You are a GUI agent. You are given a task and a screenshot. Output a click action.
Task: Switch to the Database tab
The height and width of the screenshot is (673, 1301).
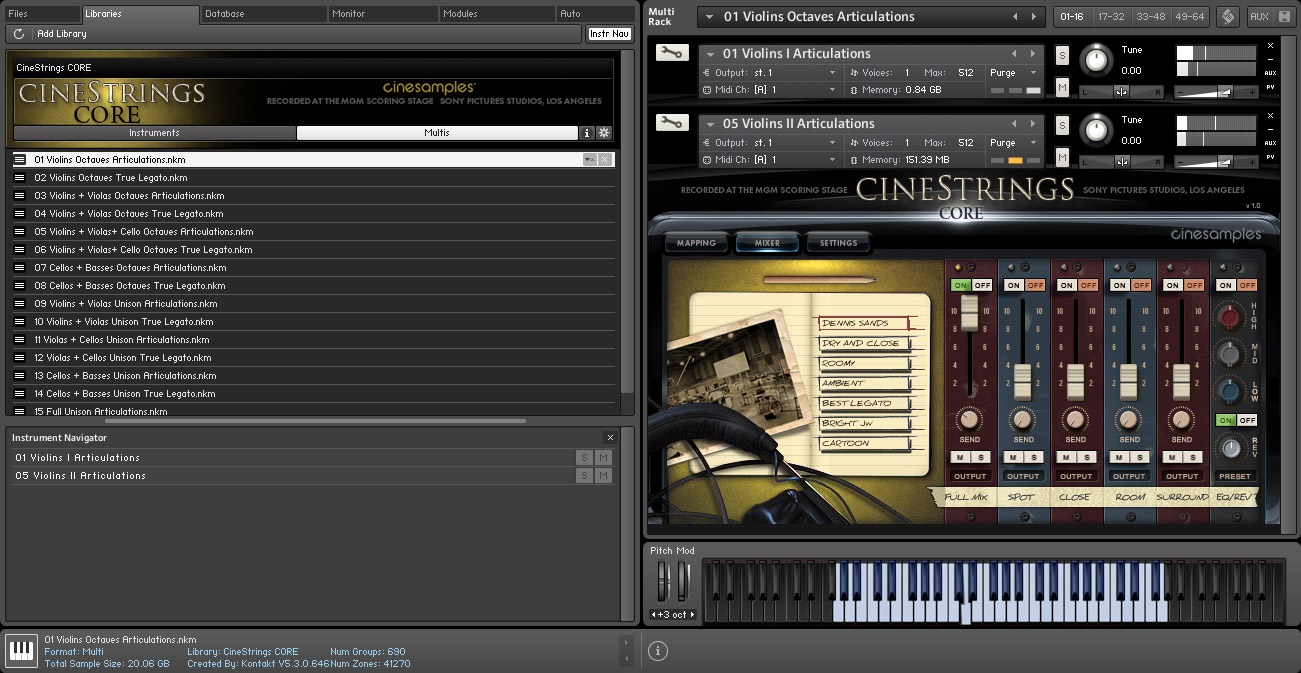pos(264,14)
